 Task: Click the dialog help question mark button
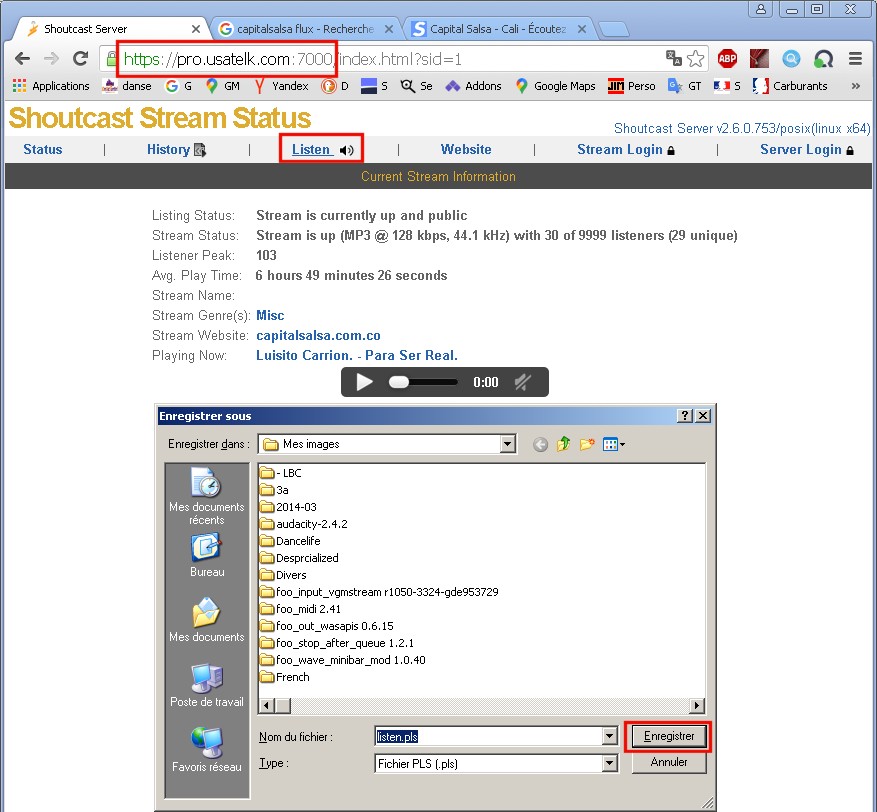click(x=684, y=416)
